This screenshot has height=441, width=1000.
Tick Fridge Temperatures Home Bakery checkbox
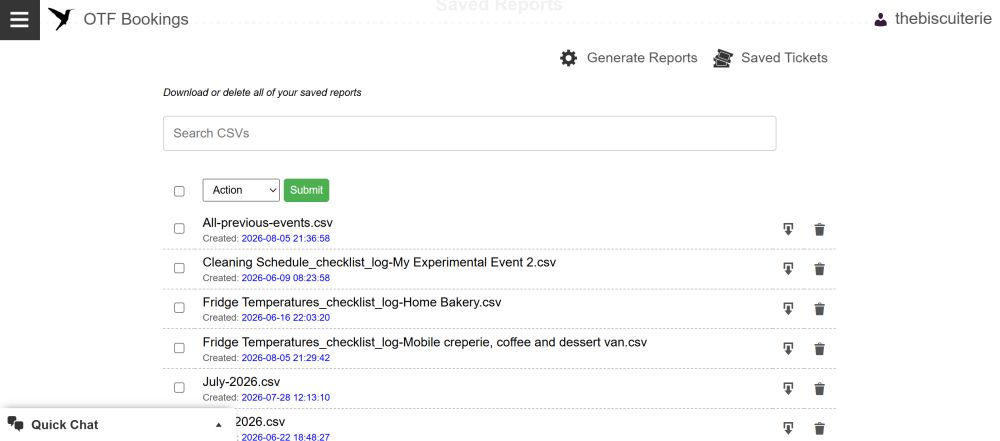click(x=179, y=308)
